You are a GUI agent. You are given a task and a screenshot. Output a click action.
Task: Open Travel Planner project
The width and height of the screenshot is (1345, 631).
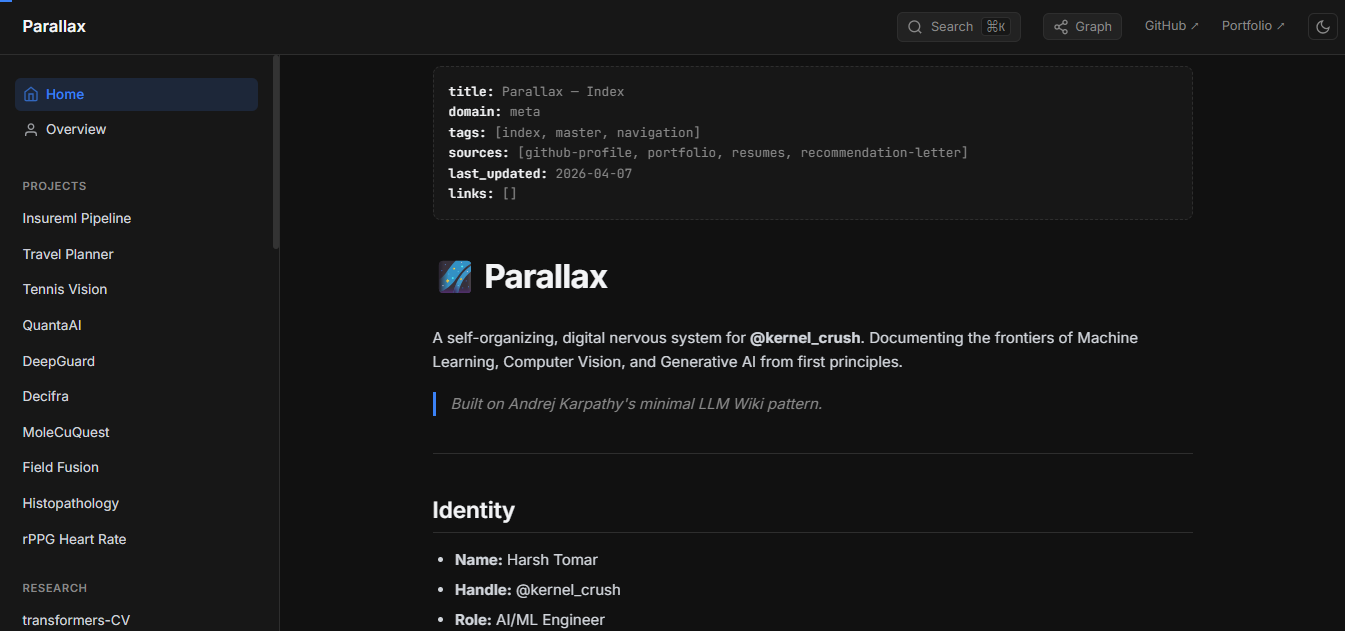68,254
